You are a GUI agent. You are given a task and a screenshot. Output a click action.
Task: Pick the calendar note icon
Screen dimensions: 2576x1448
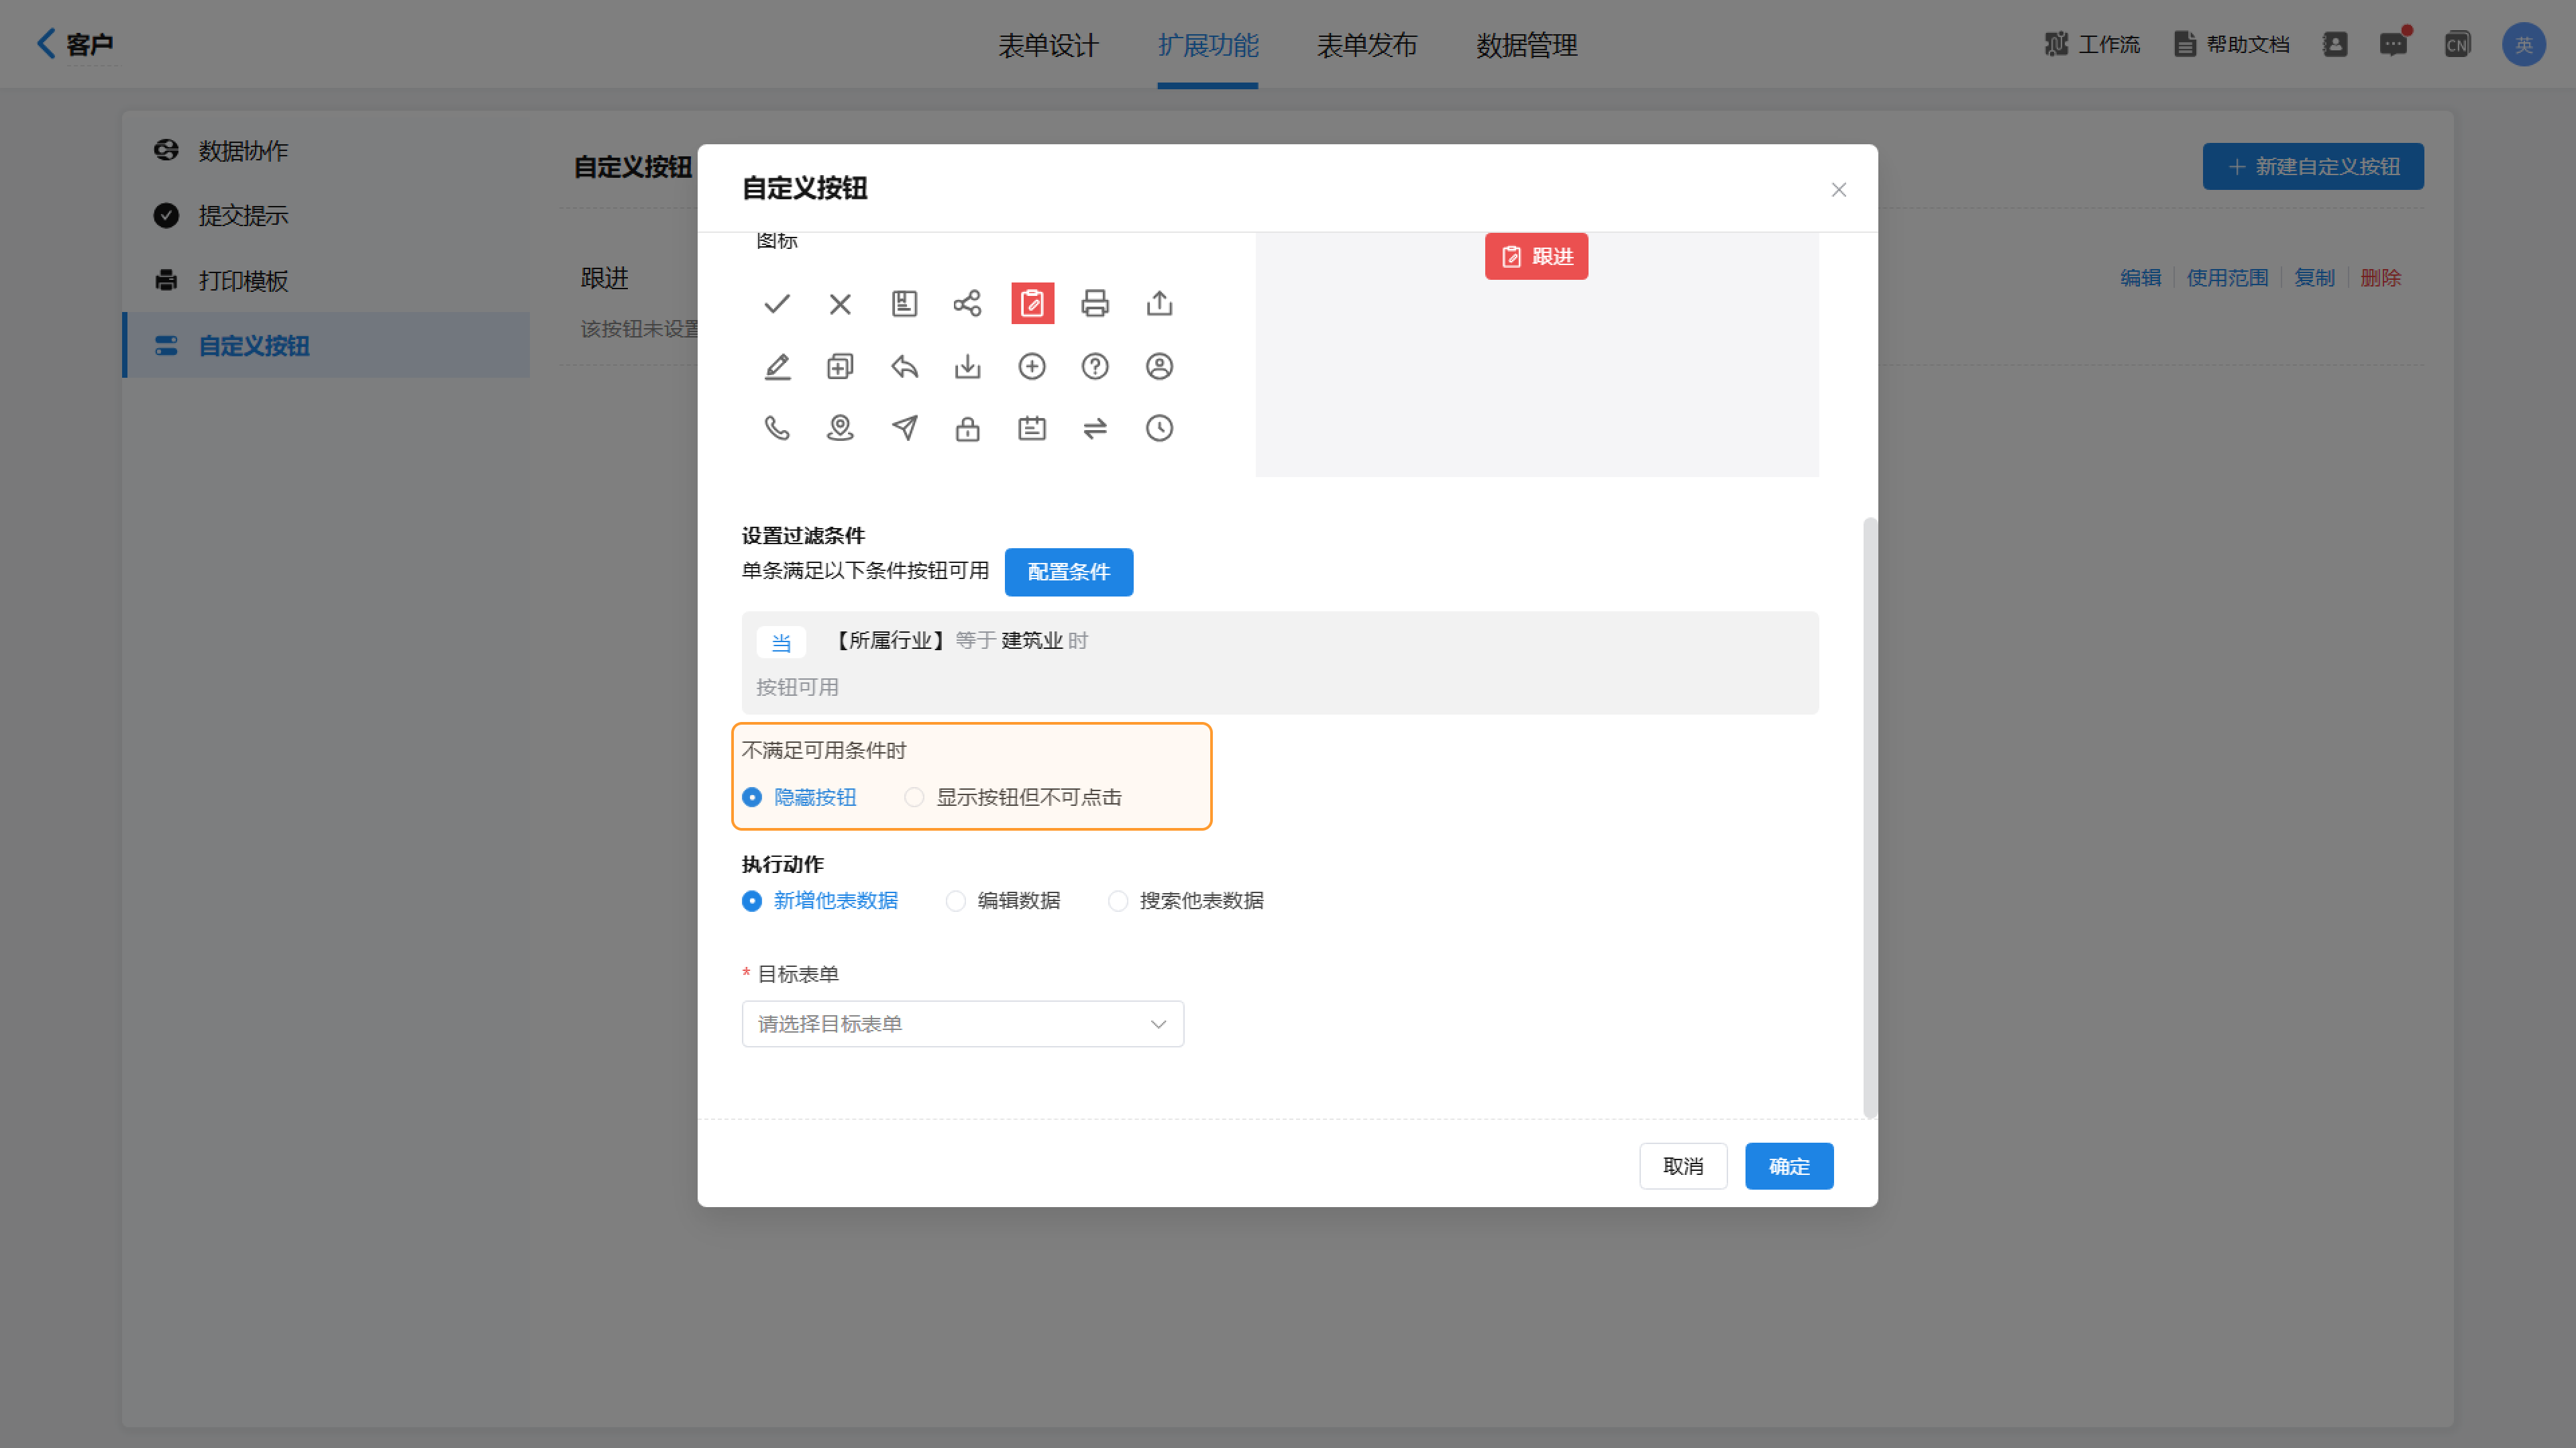(x=1032, y=428)
